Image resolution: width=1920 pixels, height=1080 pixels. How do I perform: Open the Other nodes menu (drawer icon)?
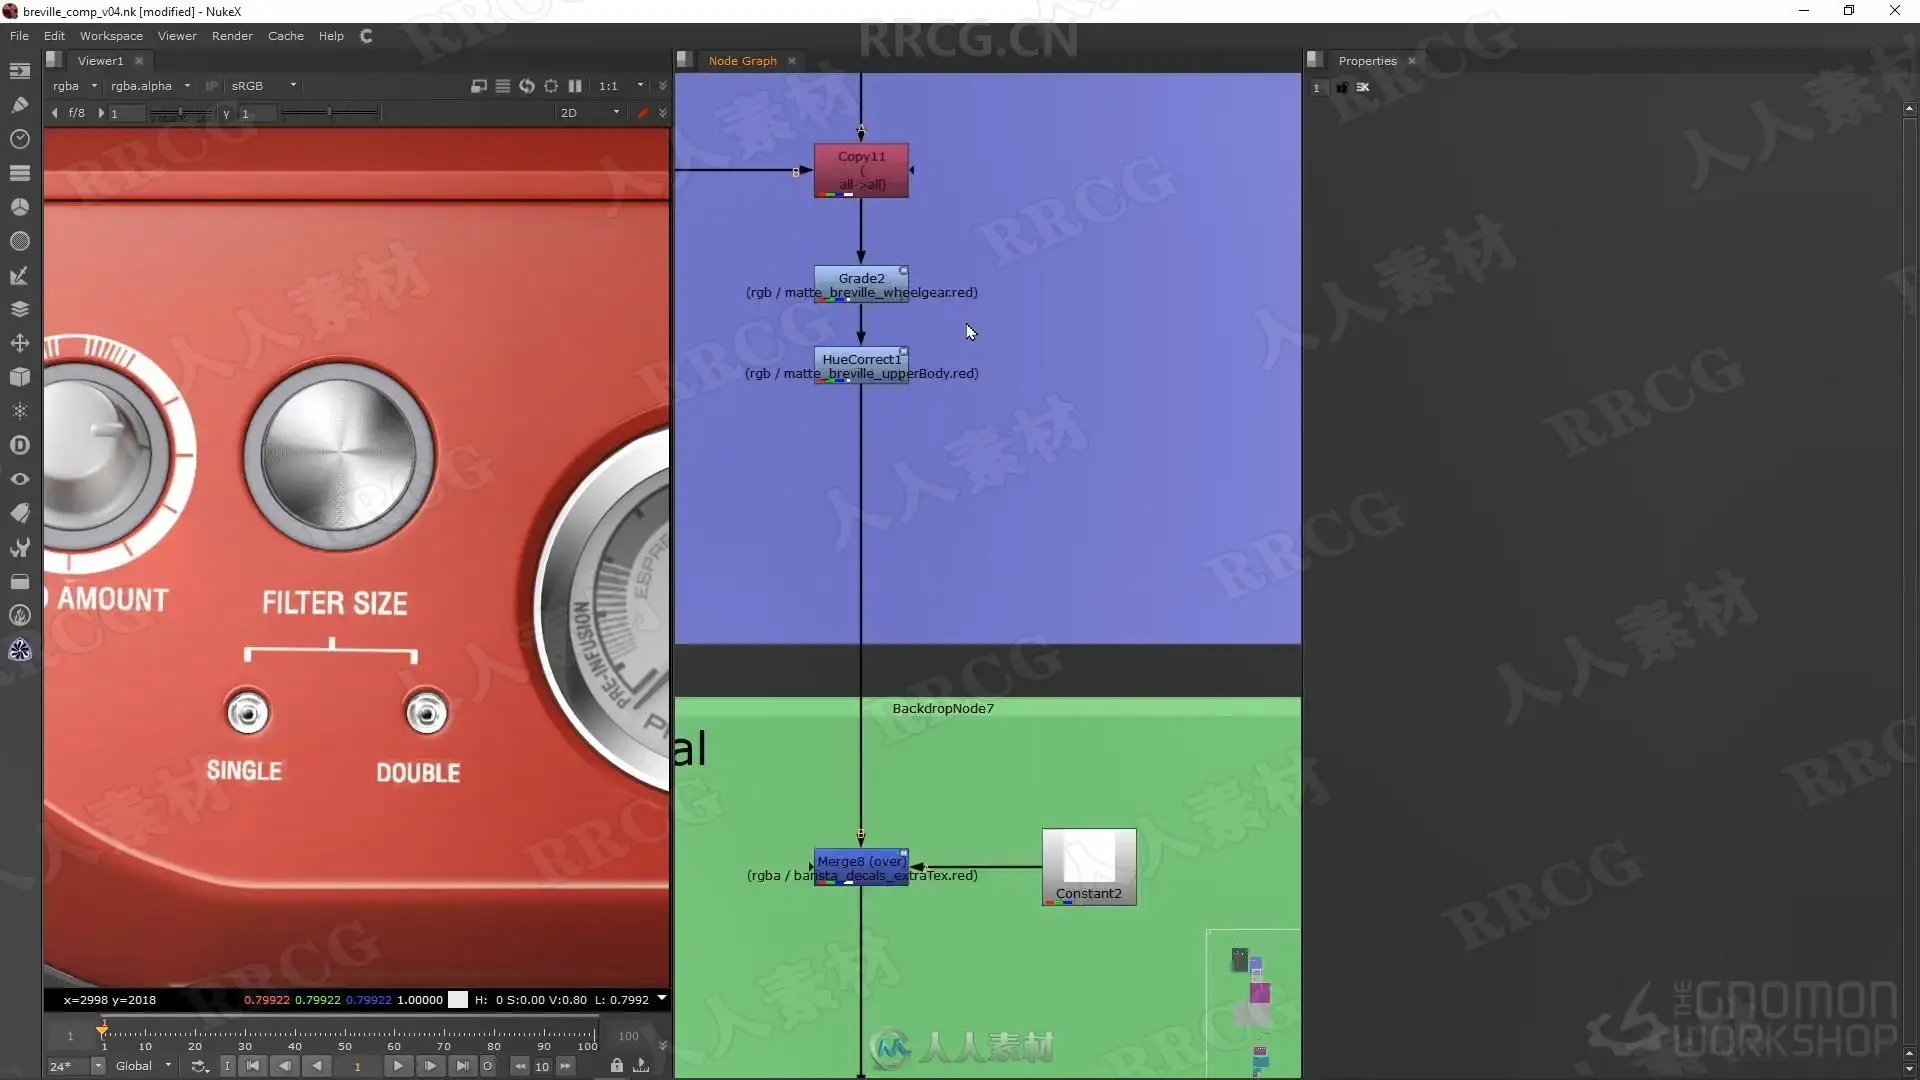(20, 581)
